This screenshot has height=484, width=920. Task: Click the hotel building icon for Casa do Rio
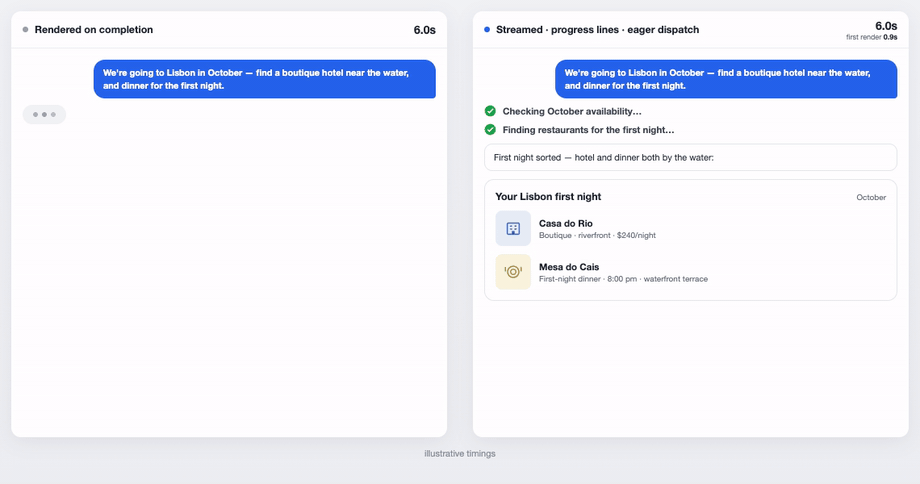coord(513,228)
